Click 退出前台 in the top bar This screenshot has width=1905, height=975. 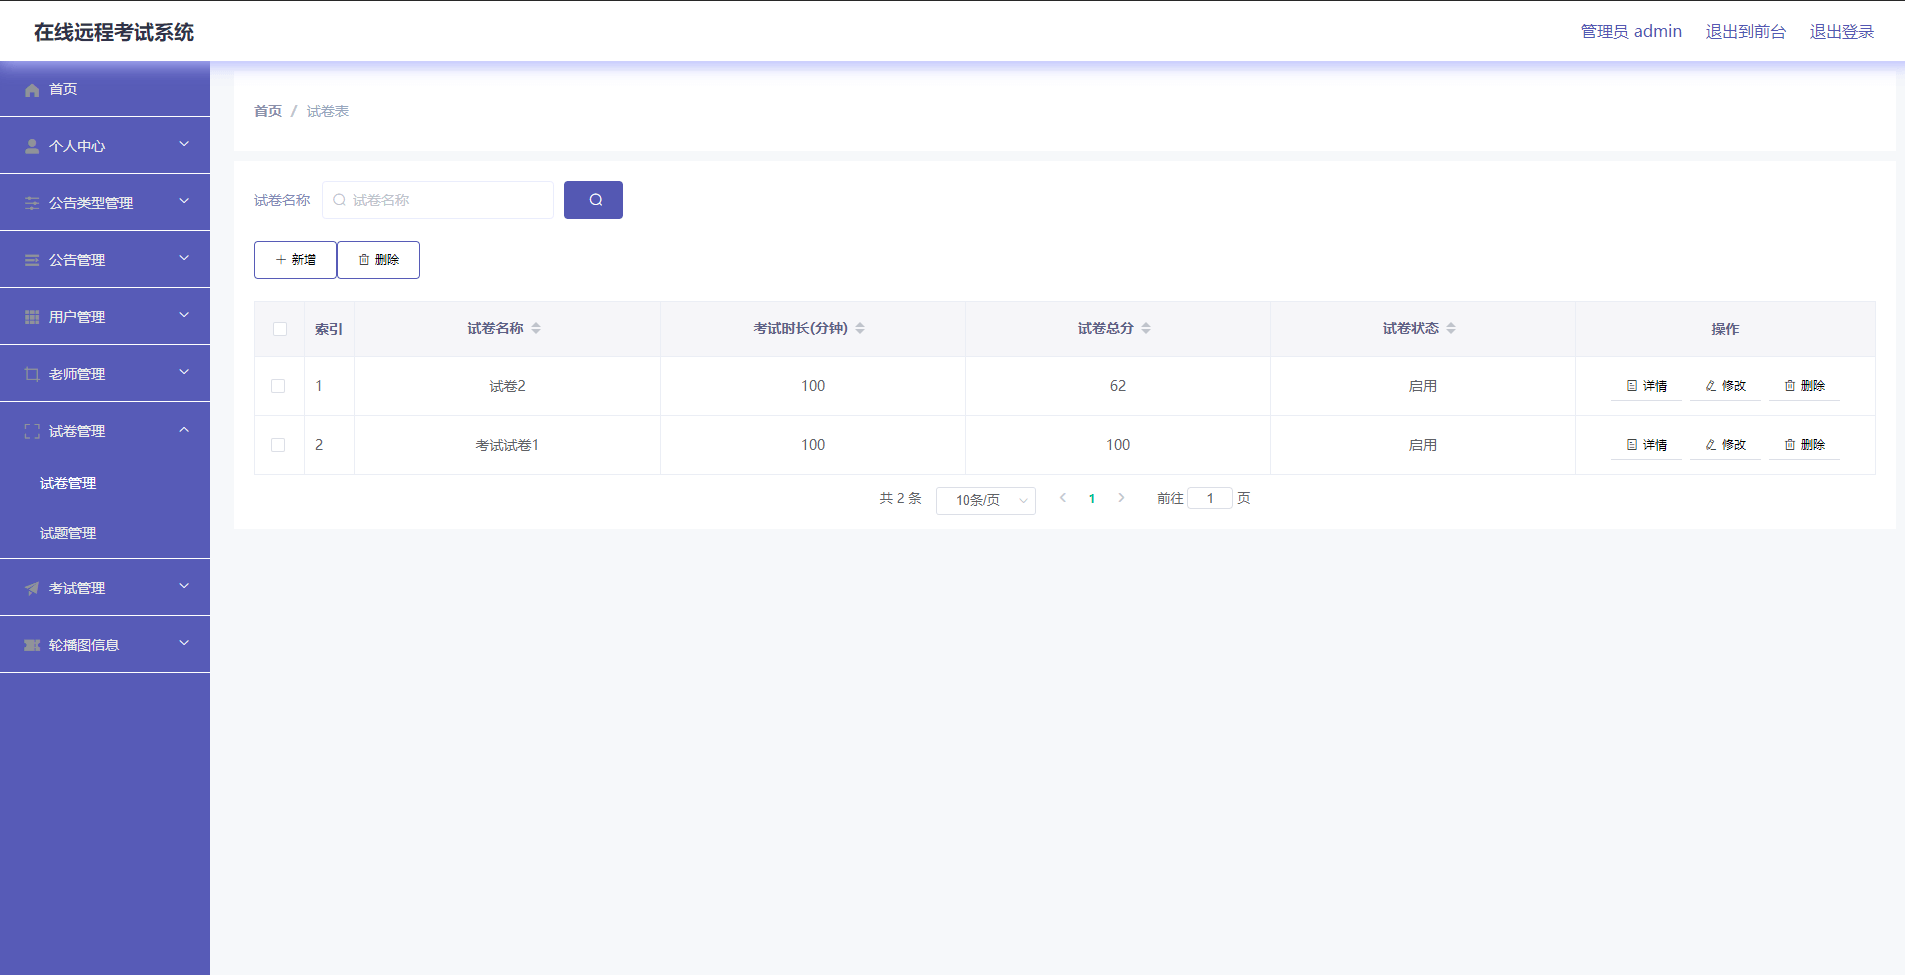coord(1746,31)
